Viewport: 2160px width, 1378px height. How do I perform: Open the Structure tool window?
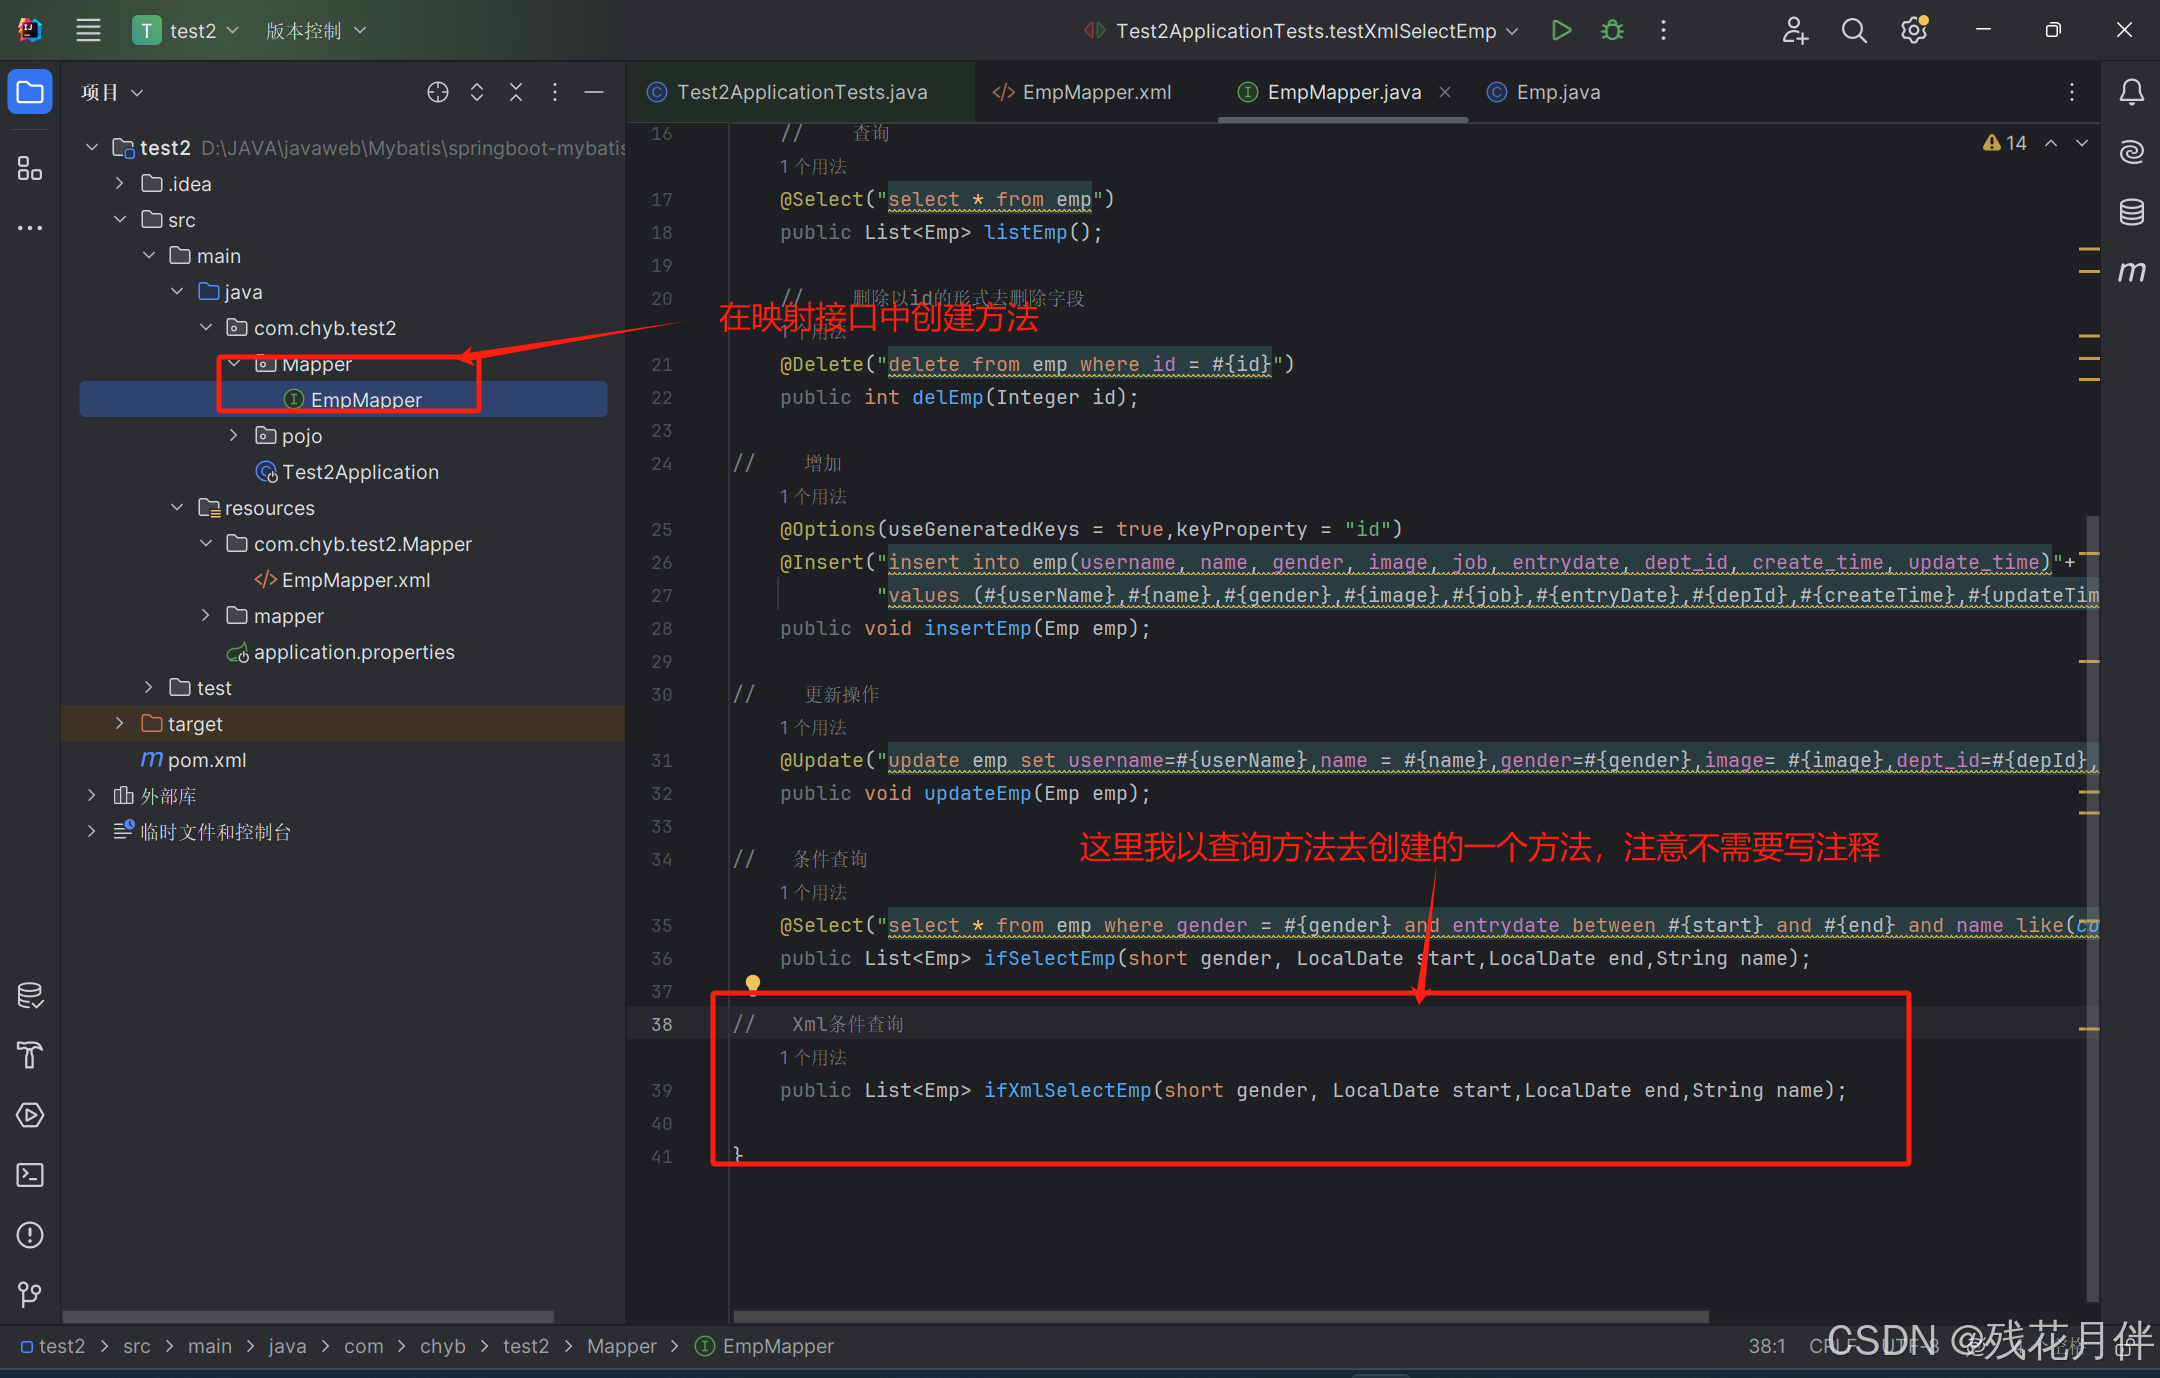coord(30,168)
